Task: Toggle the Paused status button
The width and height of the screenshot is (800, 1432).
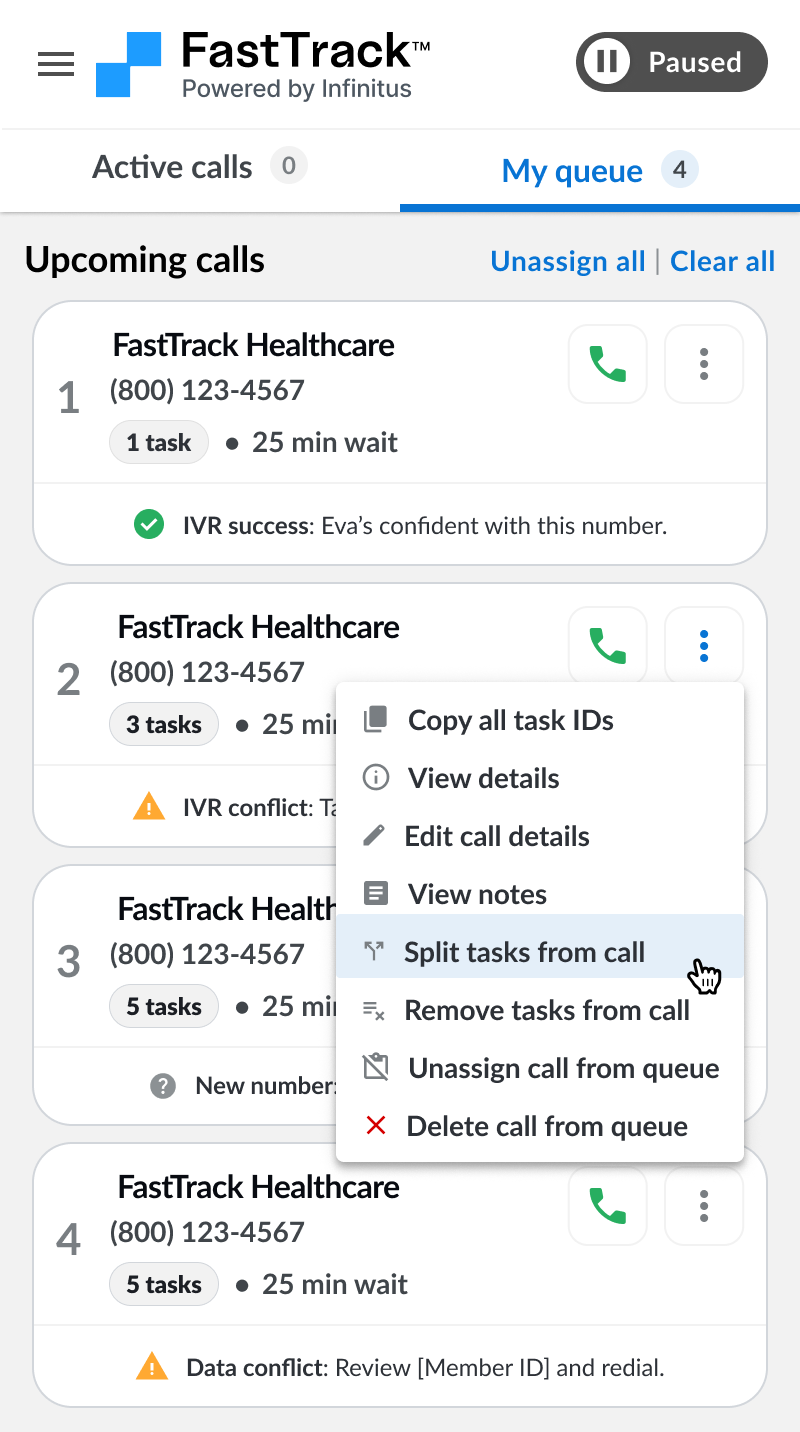Action: pos(671,62)
